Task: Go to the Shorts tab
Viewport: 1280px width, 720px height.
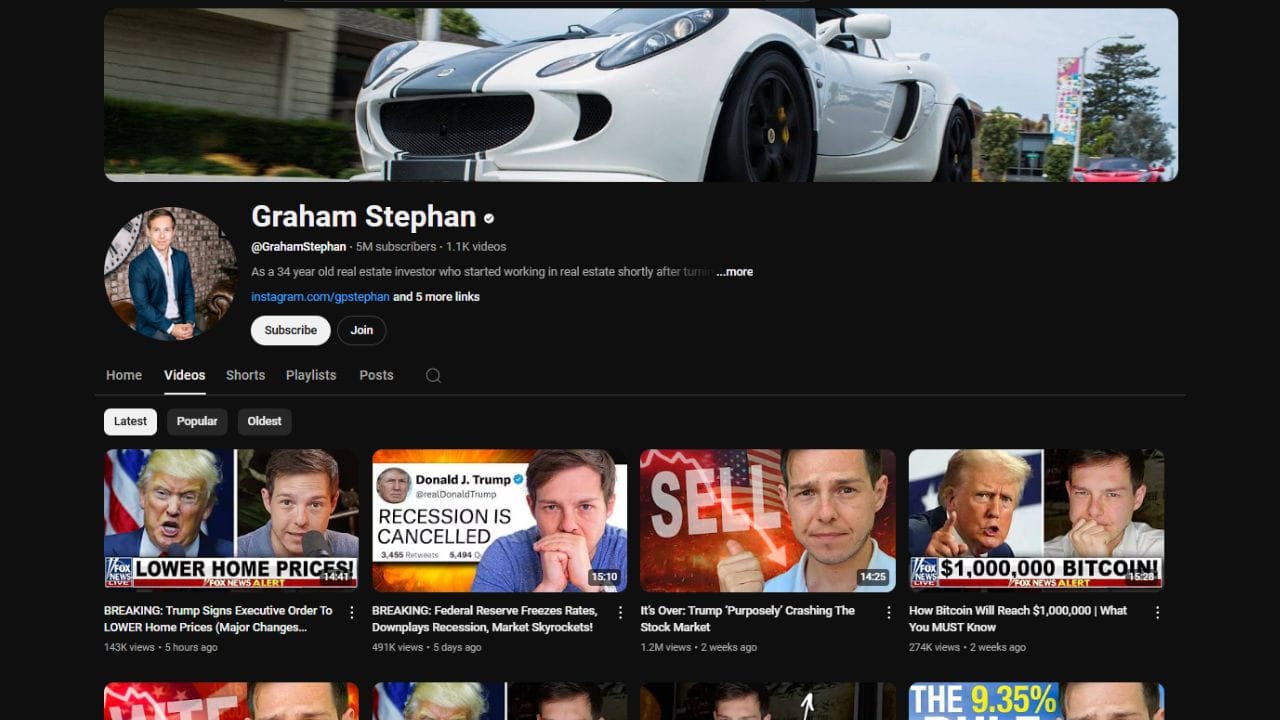Action: pyautogui.click(x=245, y=375)
